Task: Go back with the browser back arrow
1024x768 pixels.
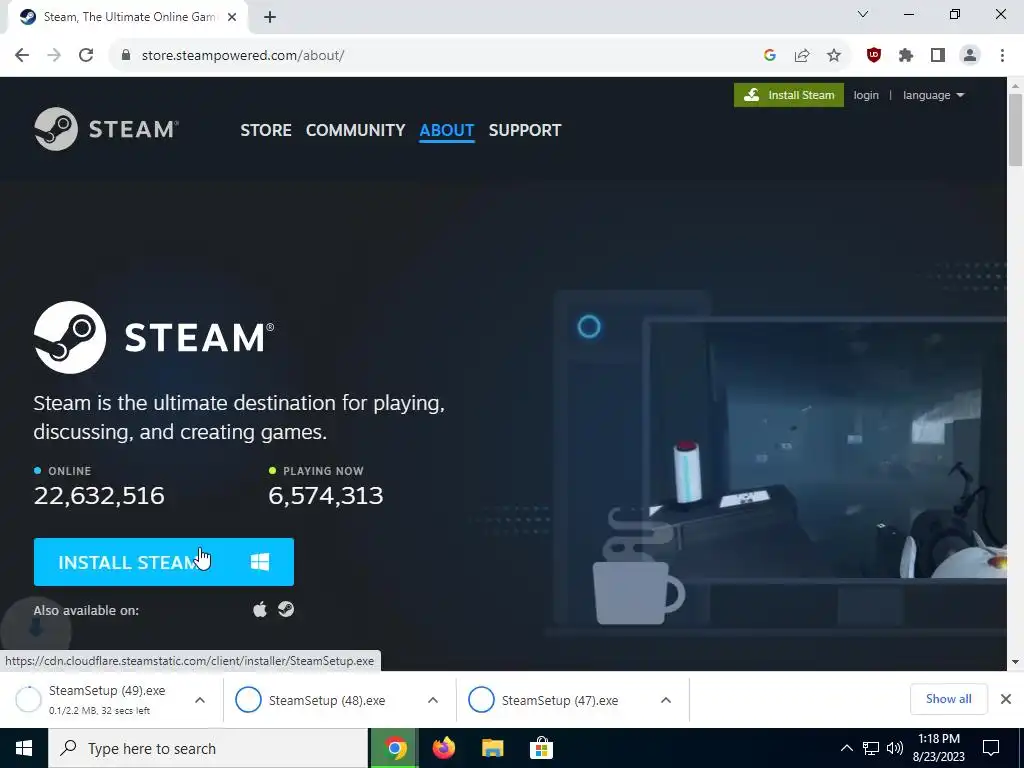Action: [22, 56]
